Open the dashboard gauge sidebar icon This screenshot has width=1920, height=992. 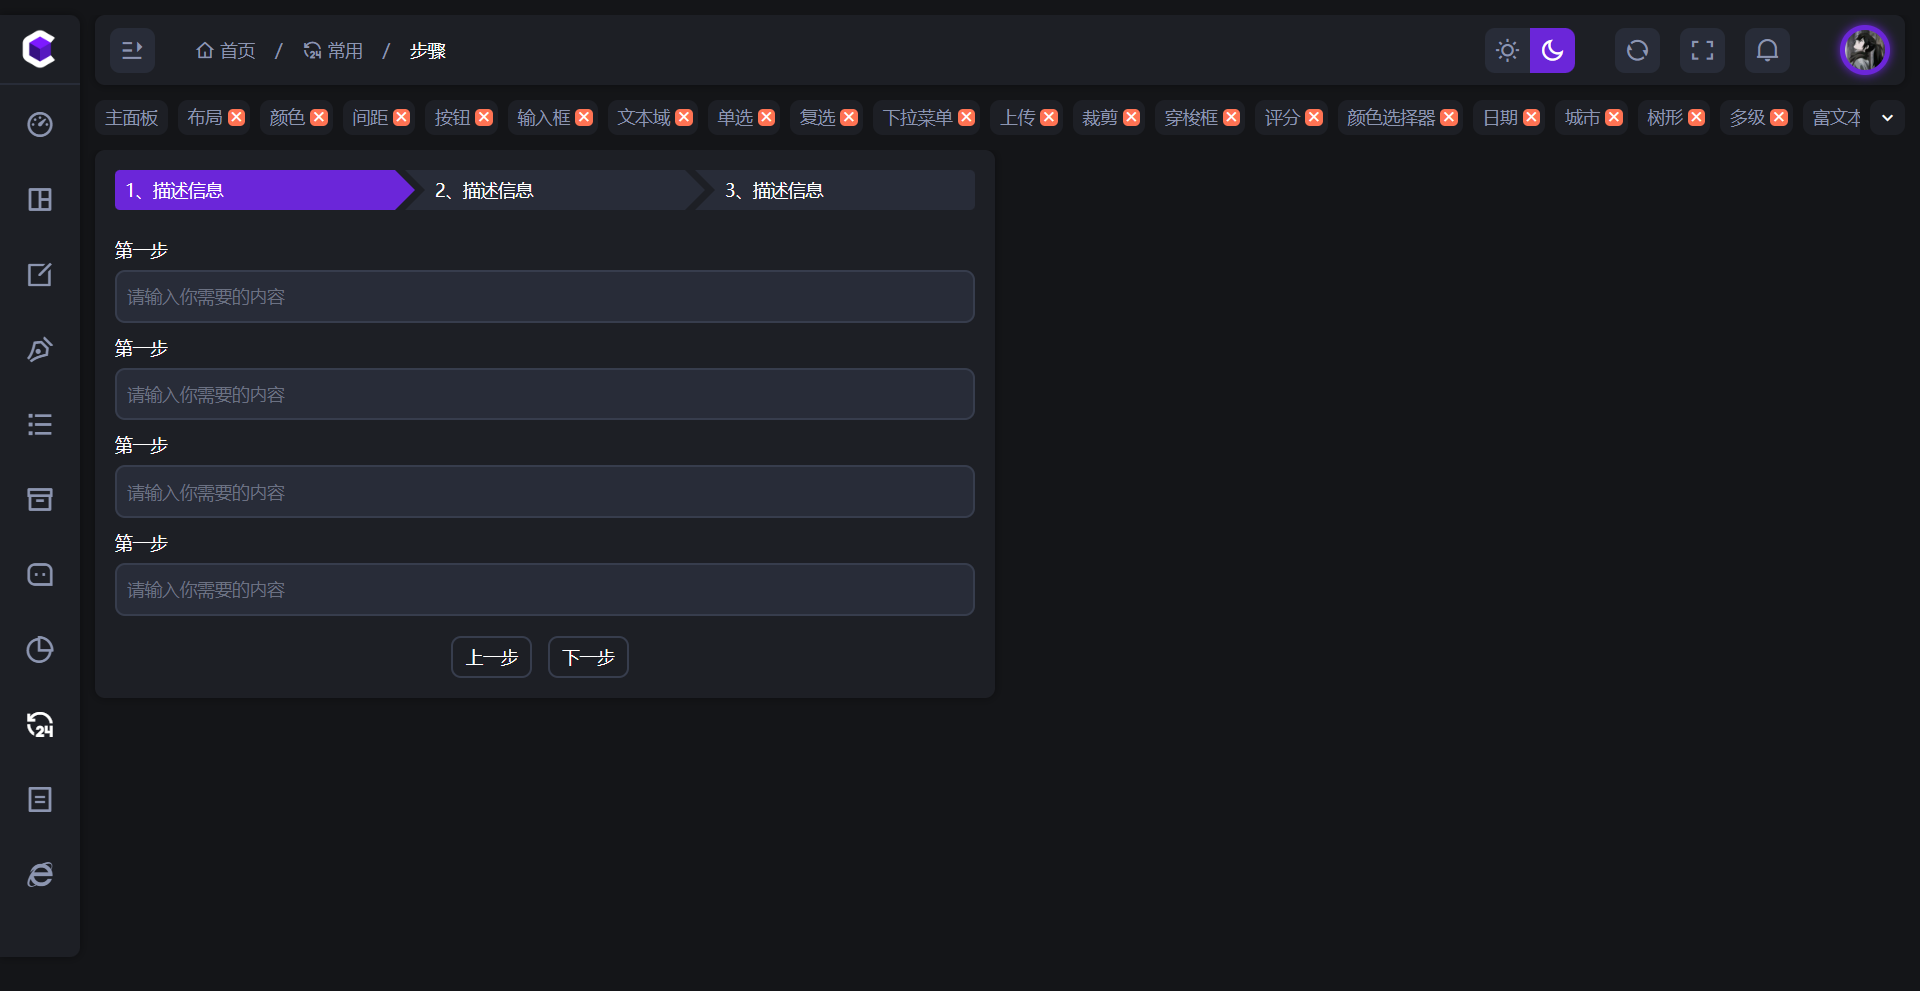pos(40,124)
